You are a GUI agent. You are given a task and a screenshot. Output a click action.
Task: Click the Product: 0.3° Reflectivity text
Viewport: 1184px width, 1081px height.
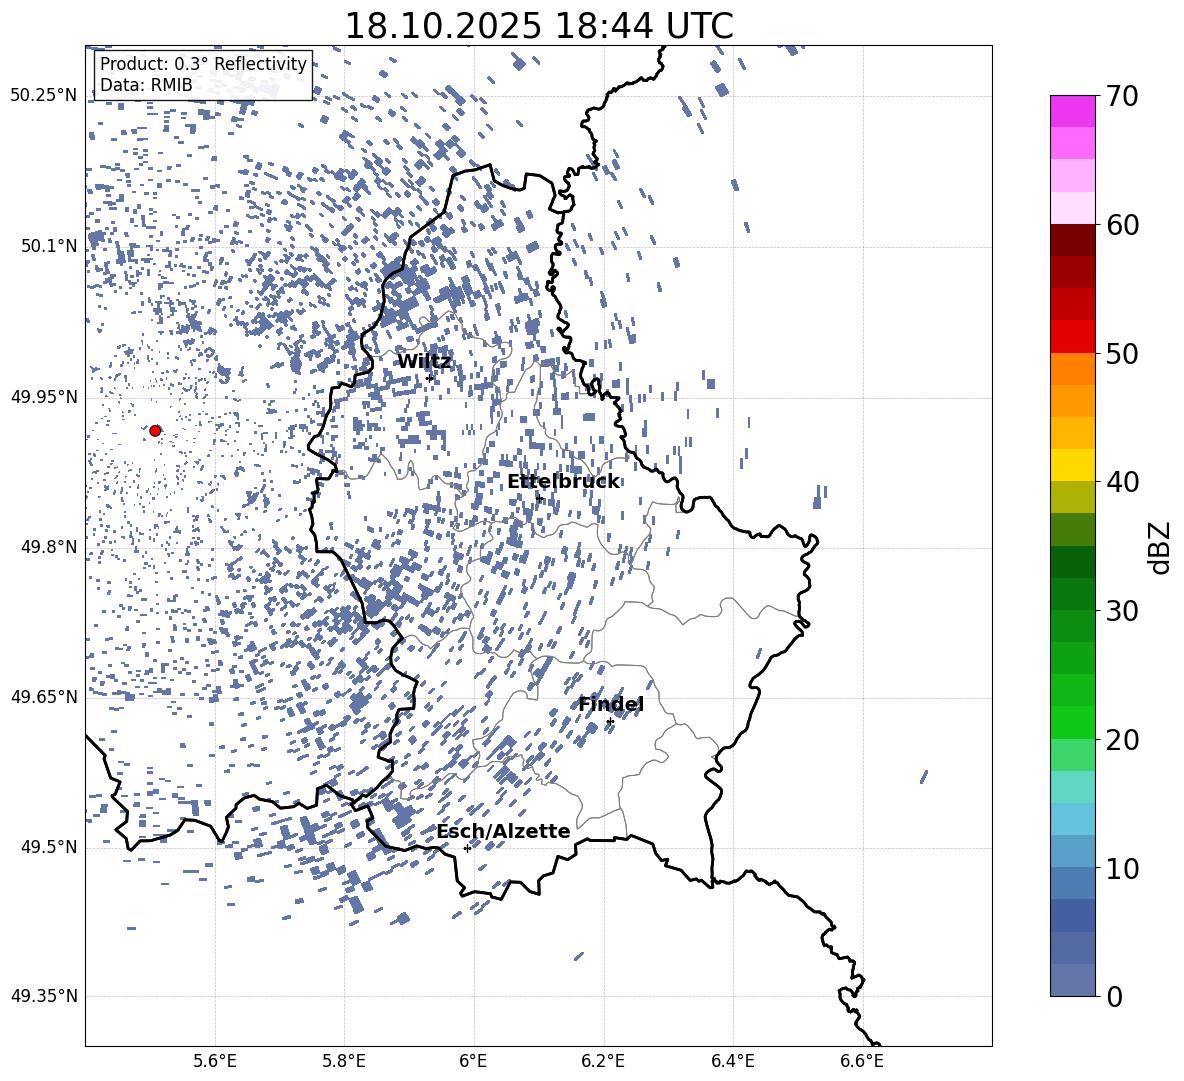click(x=203, y=64)
